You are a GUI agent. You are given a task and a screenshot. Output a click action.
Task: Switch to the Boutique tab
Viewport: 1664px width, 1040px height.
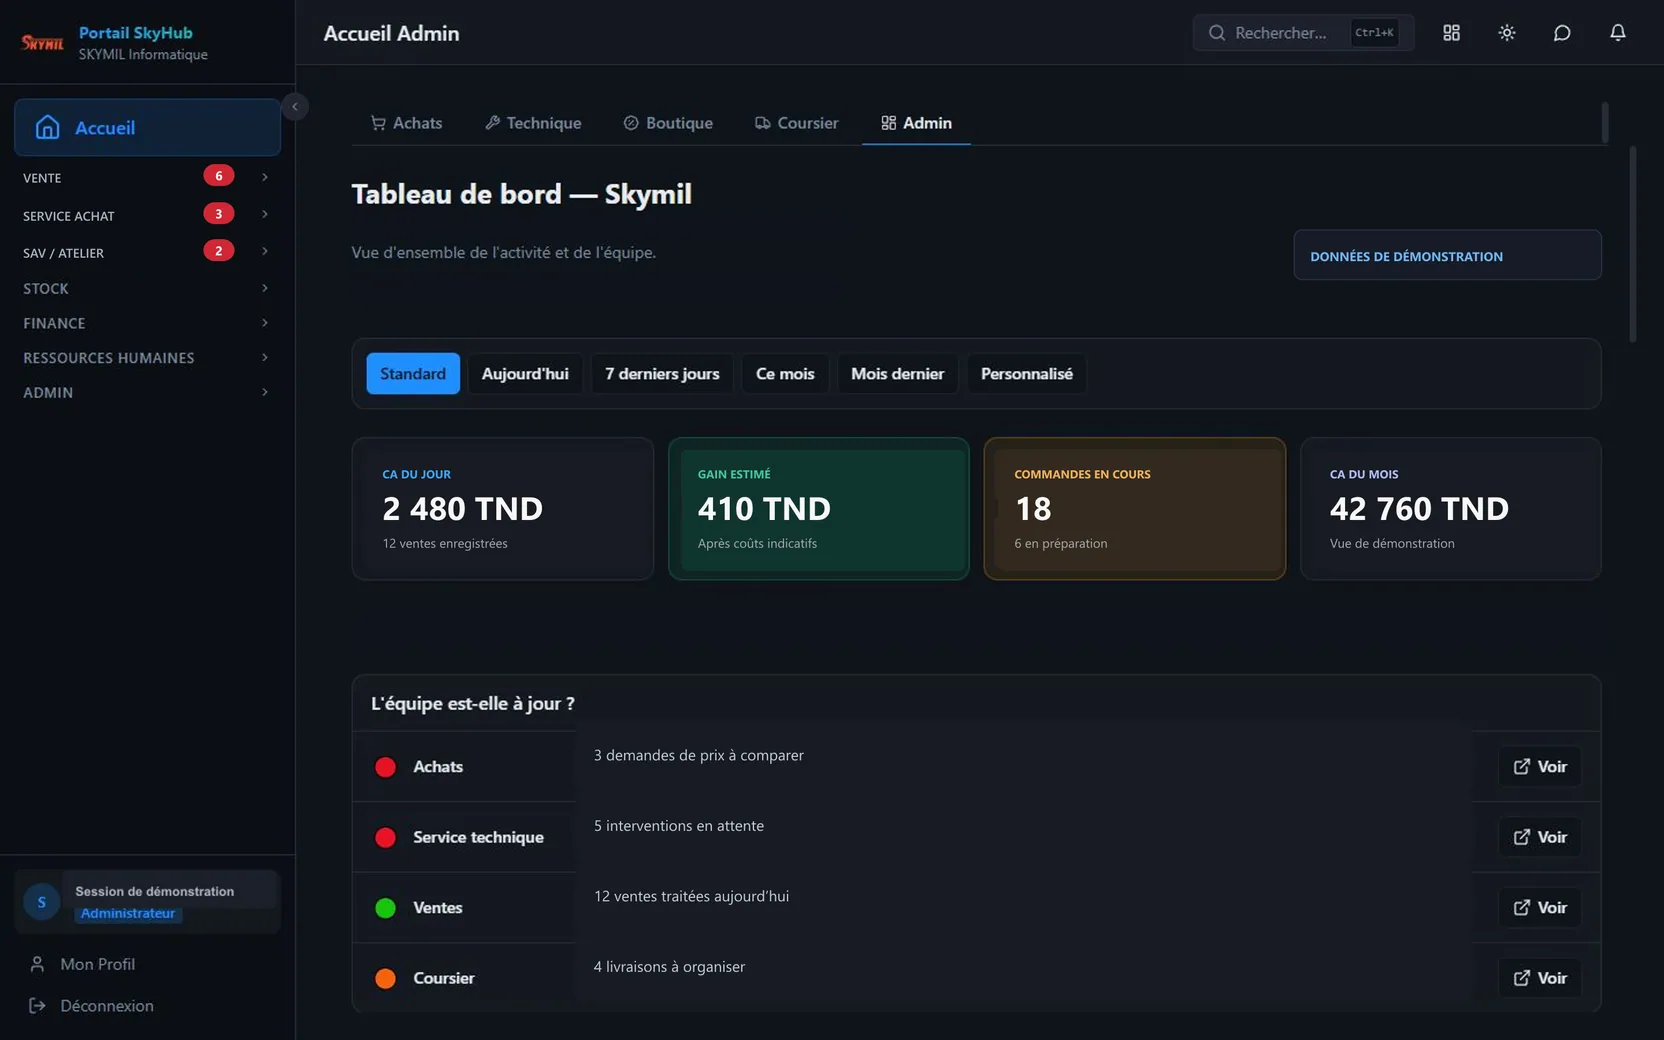[668, 123]
